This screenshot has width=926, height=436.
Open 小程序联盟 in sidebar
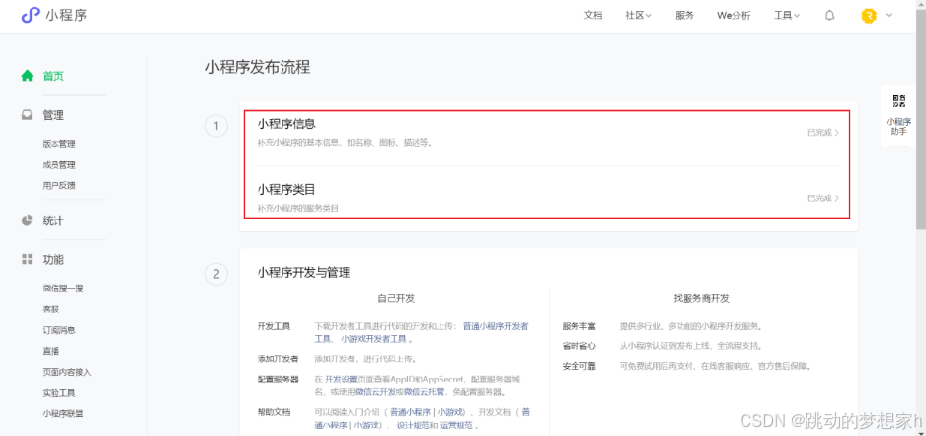tap(63, 414)
